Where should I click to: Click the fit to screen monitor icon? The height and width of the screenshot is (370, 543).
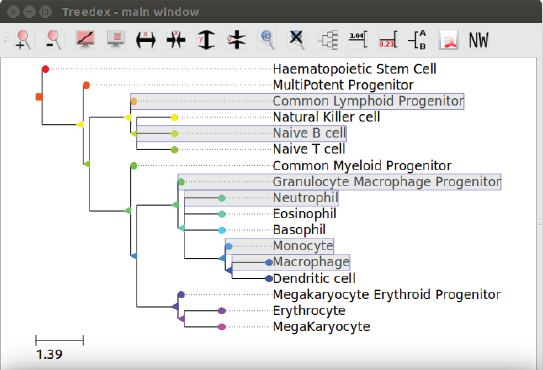pos(85,39)
